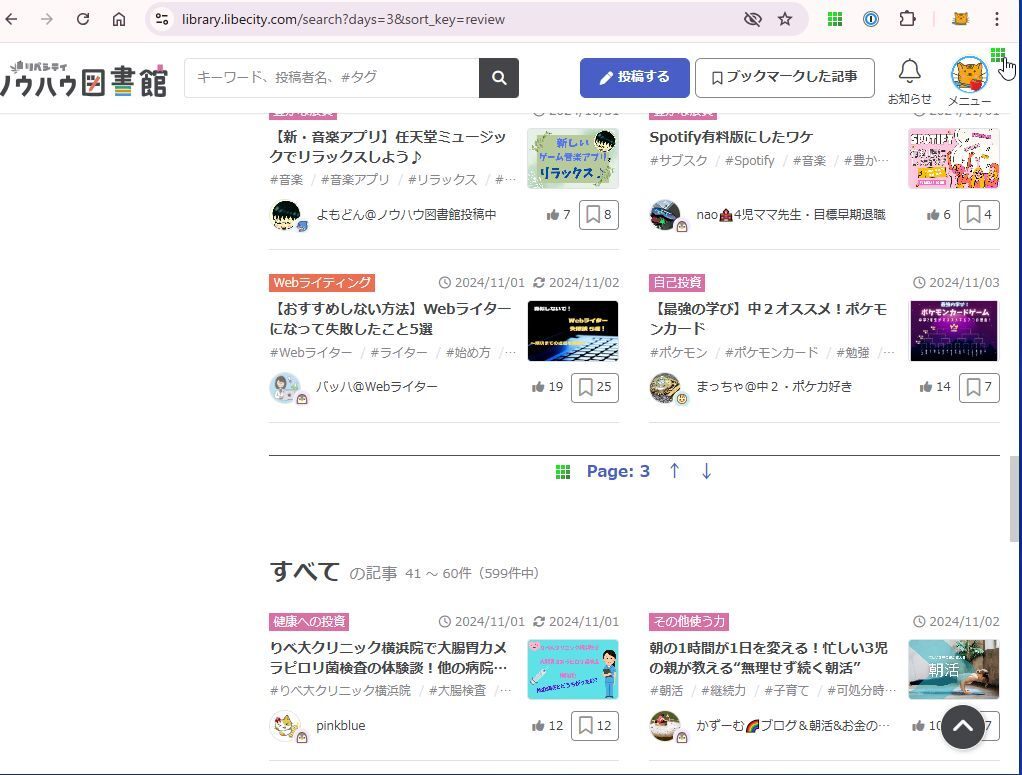Bookmark the Webライター article (25)

click(594, 387)
